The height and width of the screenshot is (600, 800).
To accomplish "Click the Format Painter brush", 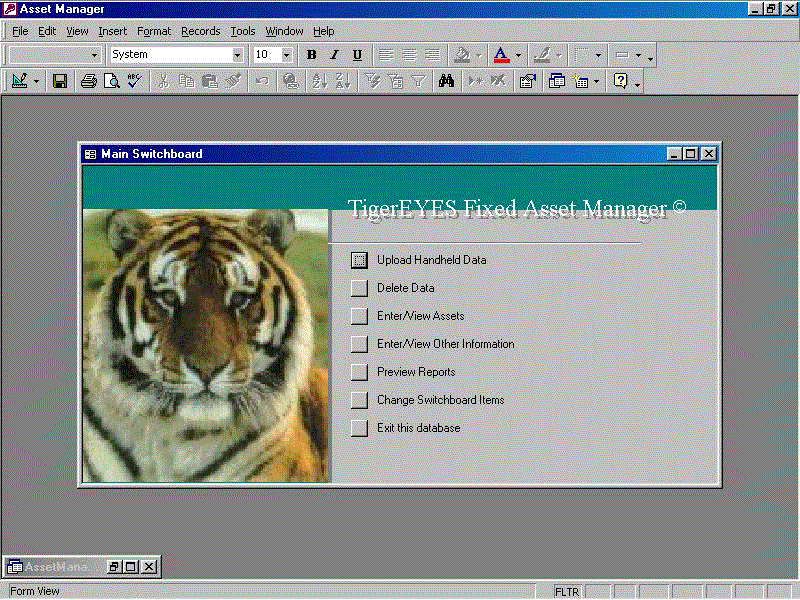I will (233, 81).
